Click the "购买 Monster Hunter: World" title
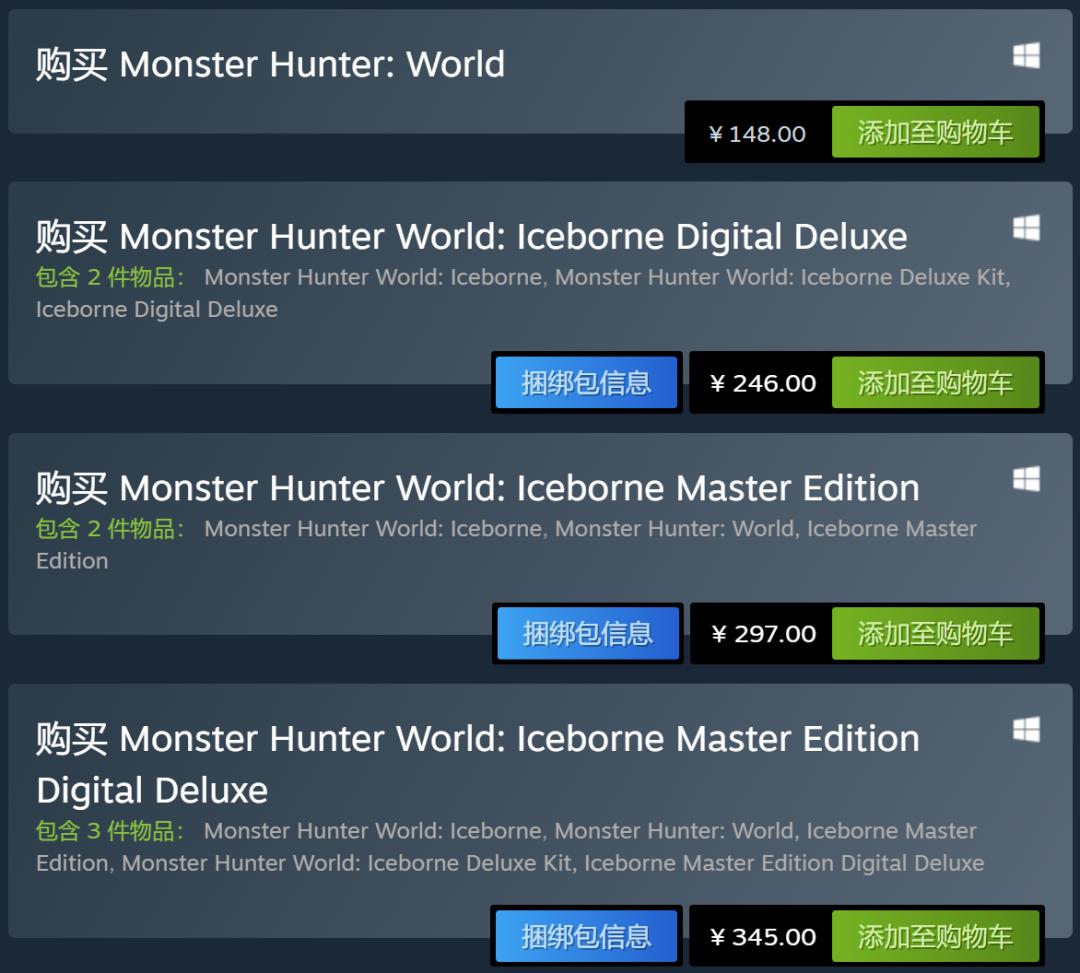The height and width of the screenshot is (973, 1080). 270,65
